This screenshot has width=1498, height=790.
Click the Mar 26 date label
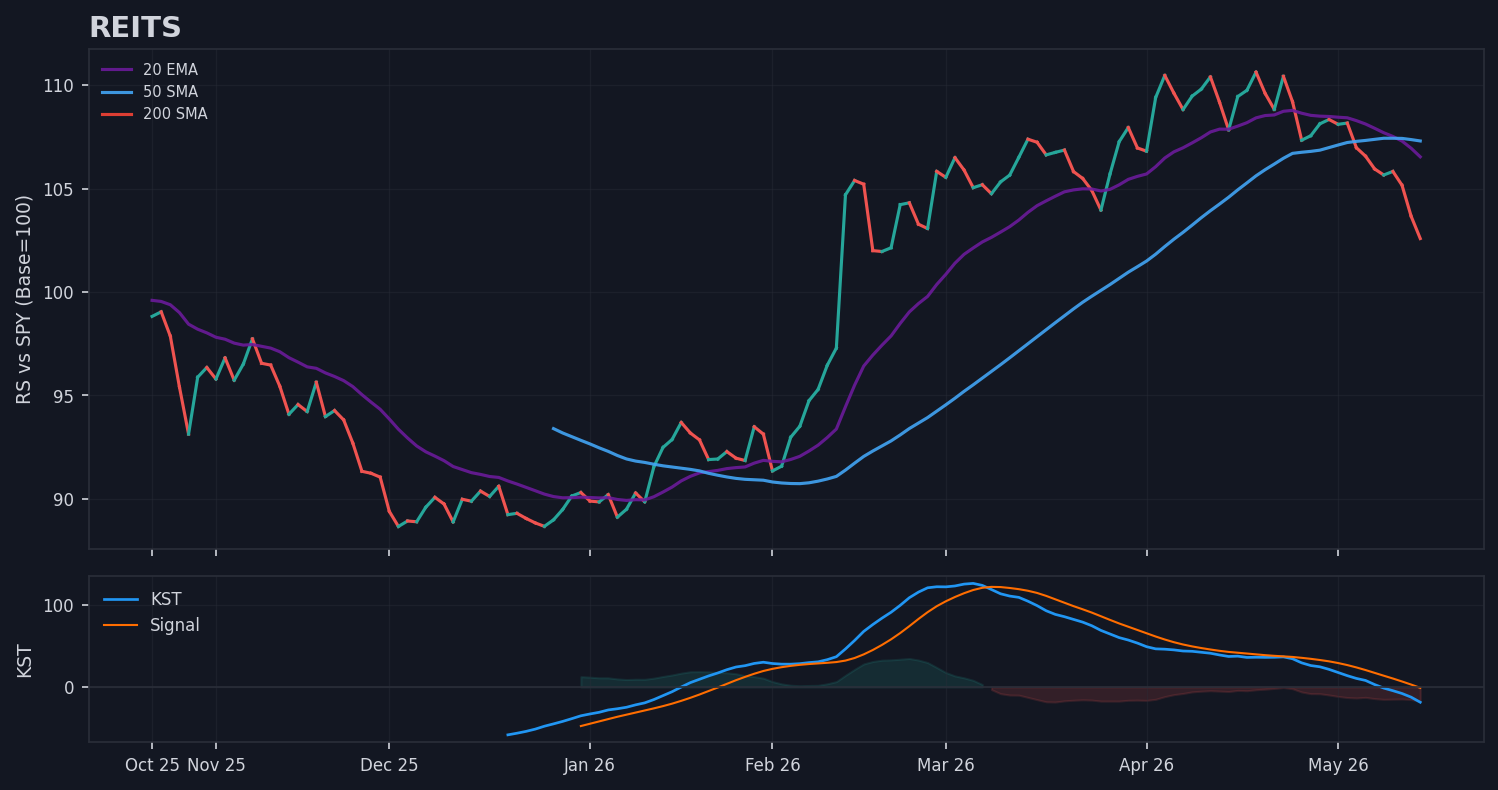click(x=946, y=765)
